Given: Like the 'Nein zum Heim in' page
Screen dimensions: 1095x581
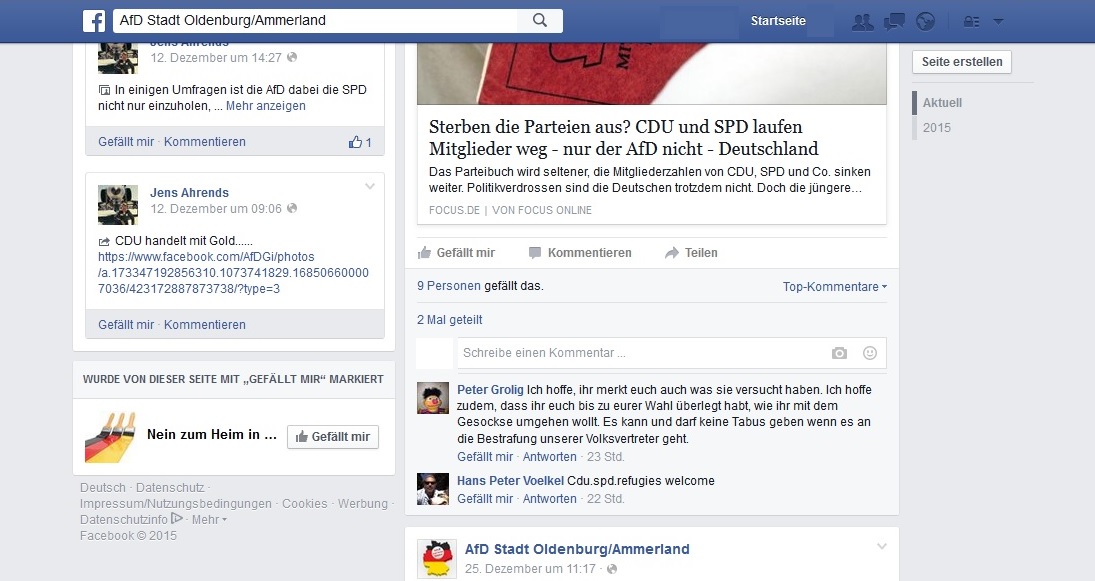Looking at the screenshot, I should tap(332, 437).
